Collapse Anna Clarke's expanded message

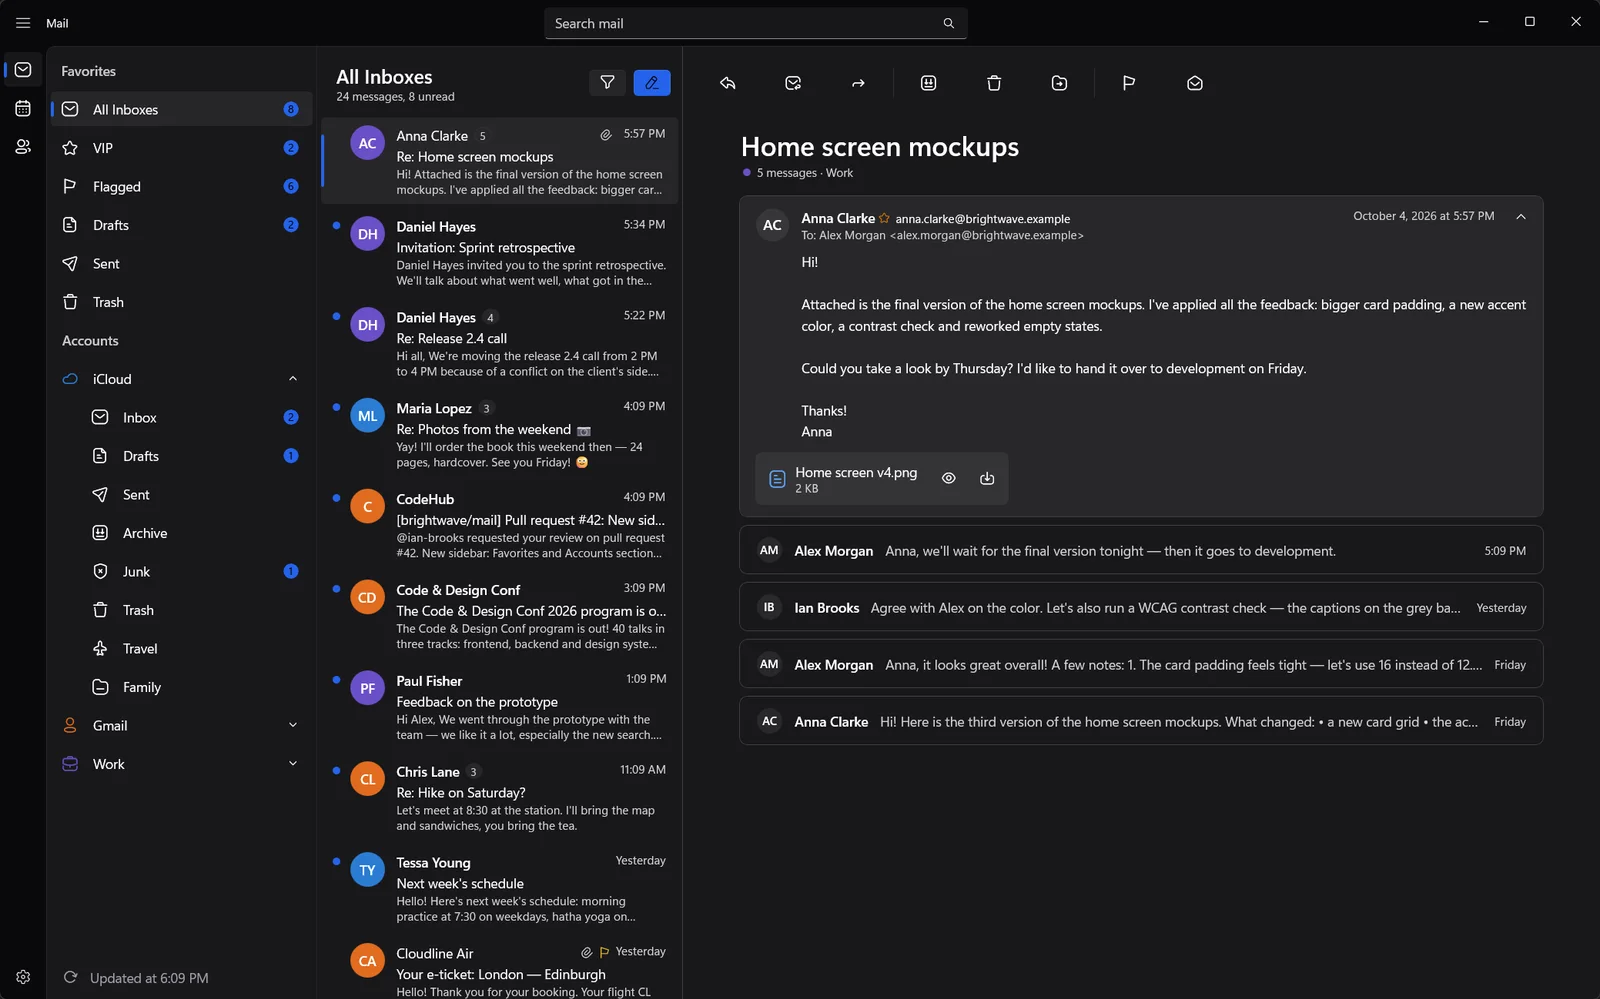click(1520, 217)
